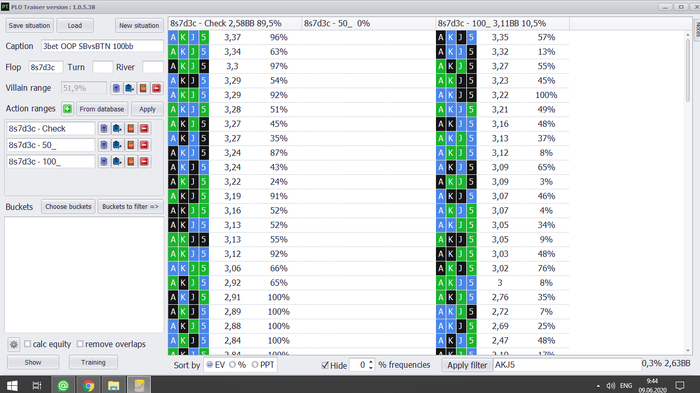The image size is (700, 393).
Task: Click the Load button
Action: pos(75,25)
